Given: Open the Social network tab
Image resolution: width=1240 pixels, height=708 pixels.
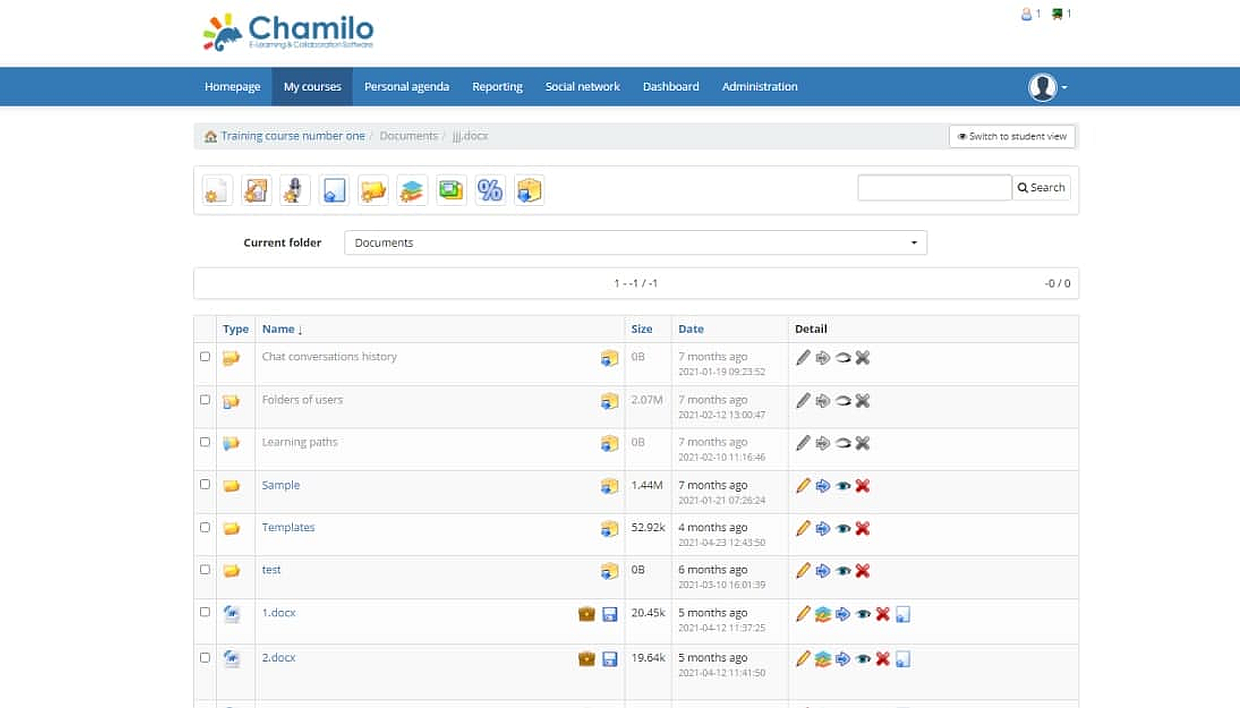Looking at the screenshot, I should click(x=582, y=87).
